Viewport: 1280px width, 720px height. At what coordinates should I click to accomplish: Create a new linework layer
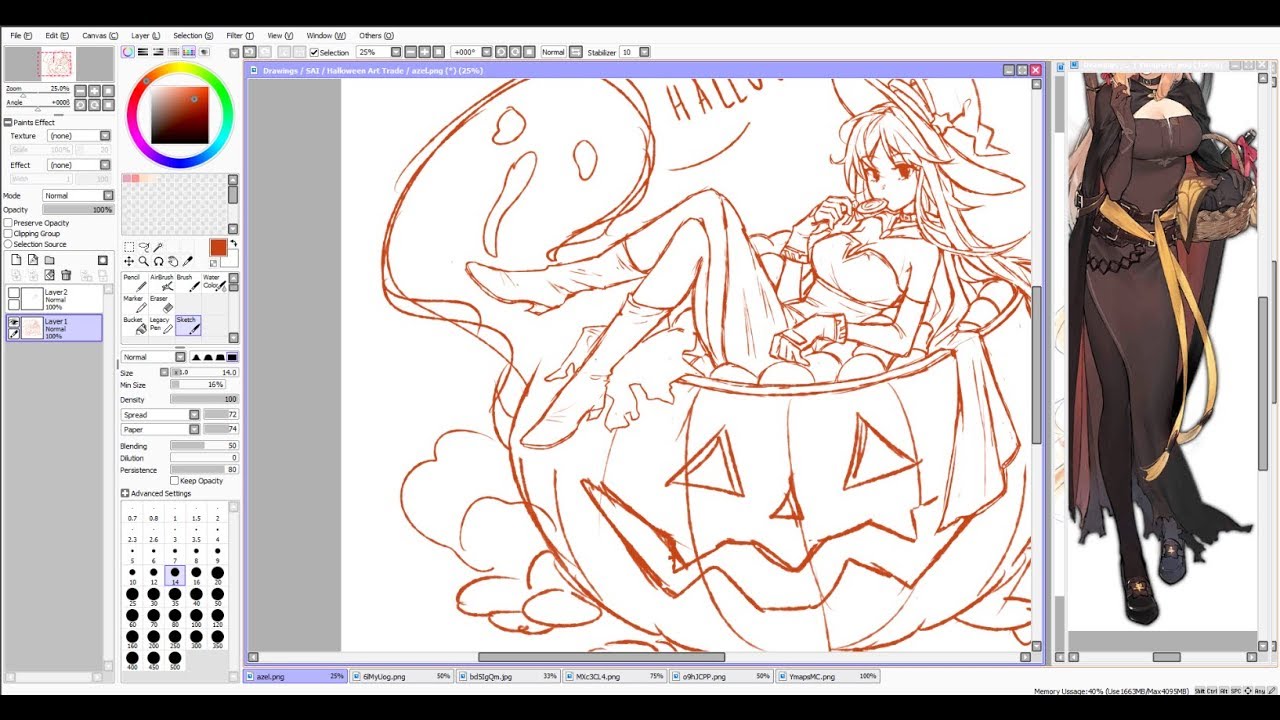click(33, 260)
